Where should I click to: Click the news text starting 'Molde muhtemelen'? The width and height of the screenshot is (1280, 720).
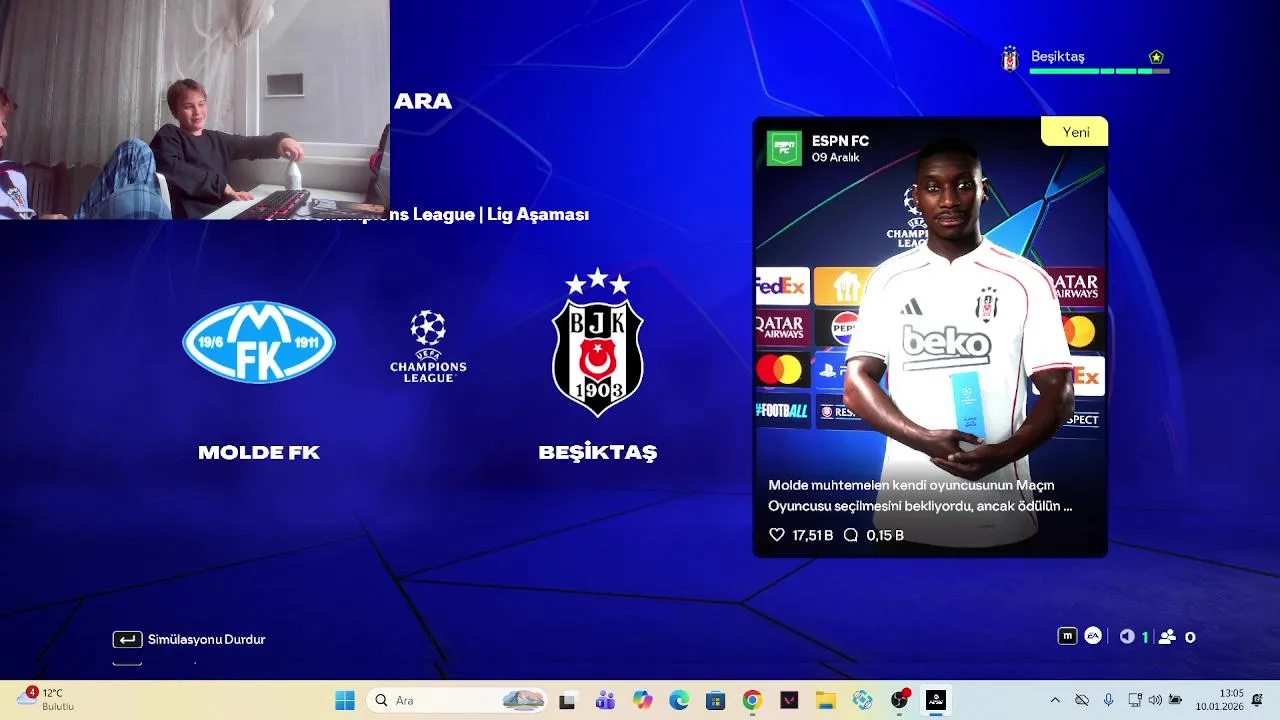click(920, 495)
